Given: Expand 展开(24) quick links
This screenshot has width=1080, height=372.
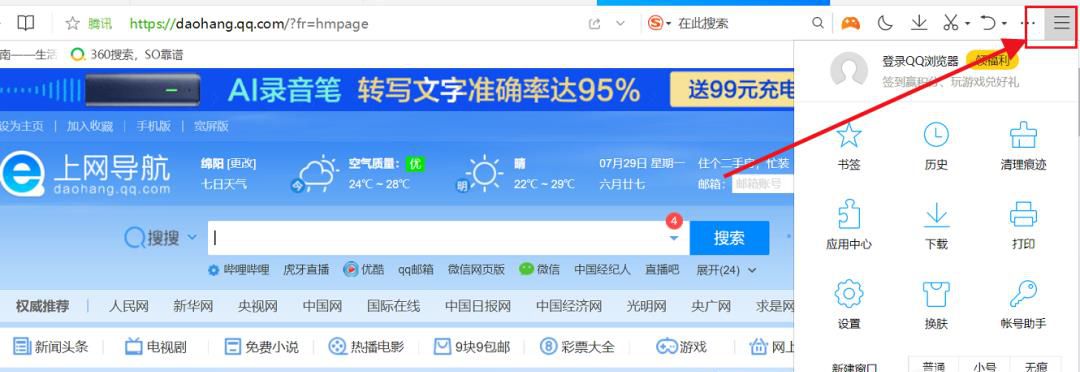Looking at the screenshot, I should [727, 270].
